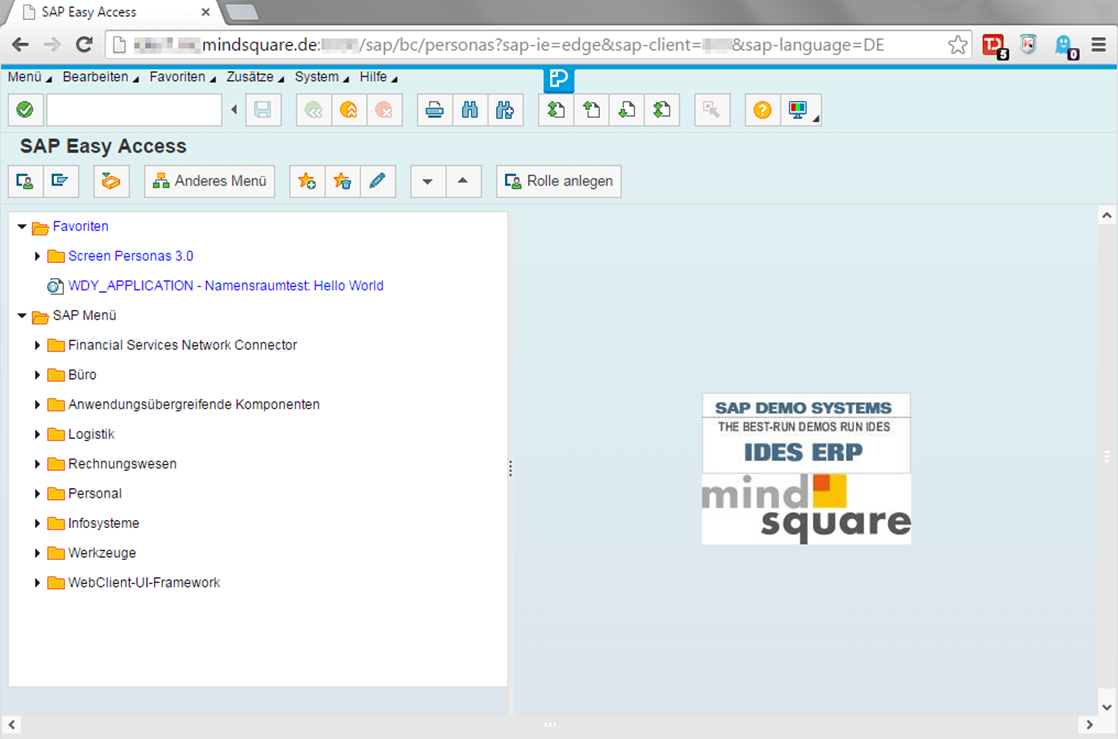1118x739 pixels.
Task: Expand the Rechnungswesen folder
Action: pyautogui.click(x=37, y=464)
